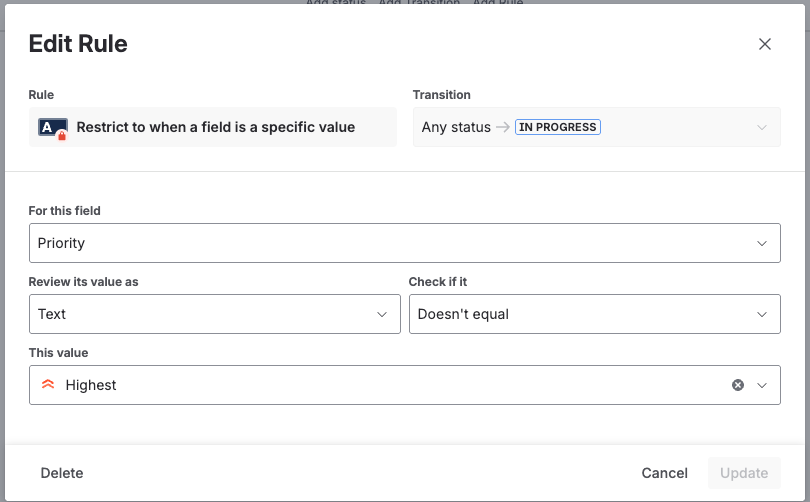Expand the Transition field chevron
Image resolution: width=810 pixels, height=502 pixels.
click(x=762, y=128)
